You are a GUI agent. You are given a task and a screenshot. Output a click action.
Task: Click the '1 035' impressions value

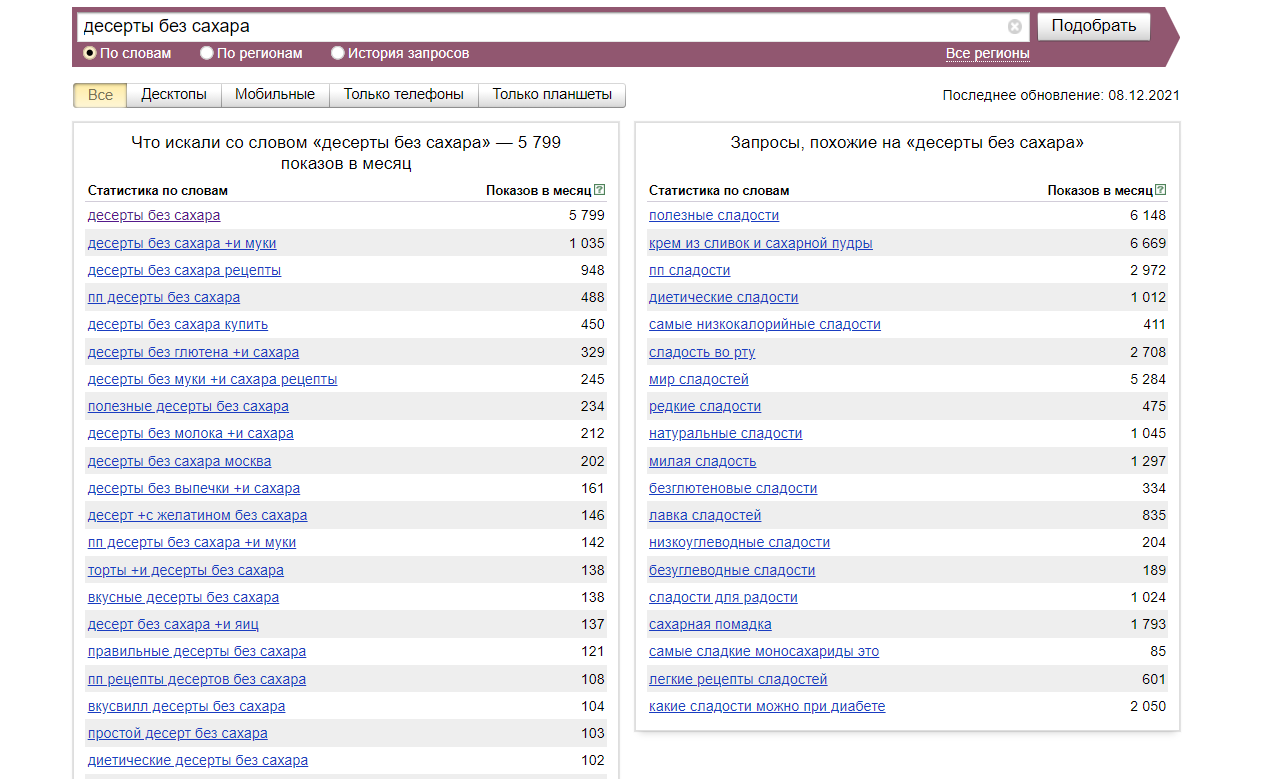(x=587, y=243)
